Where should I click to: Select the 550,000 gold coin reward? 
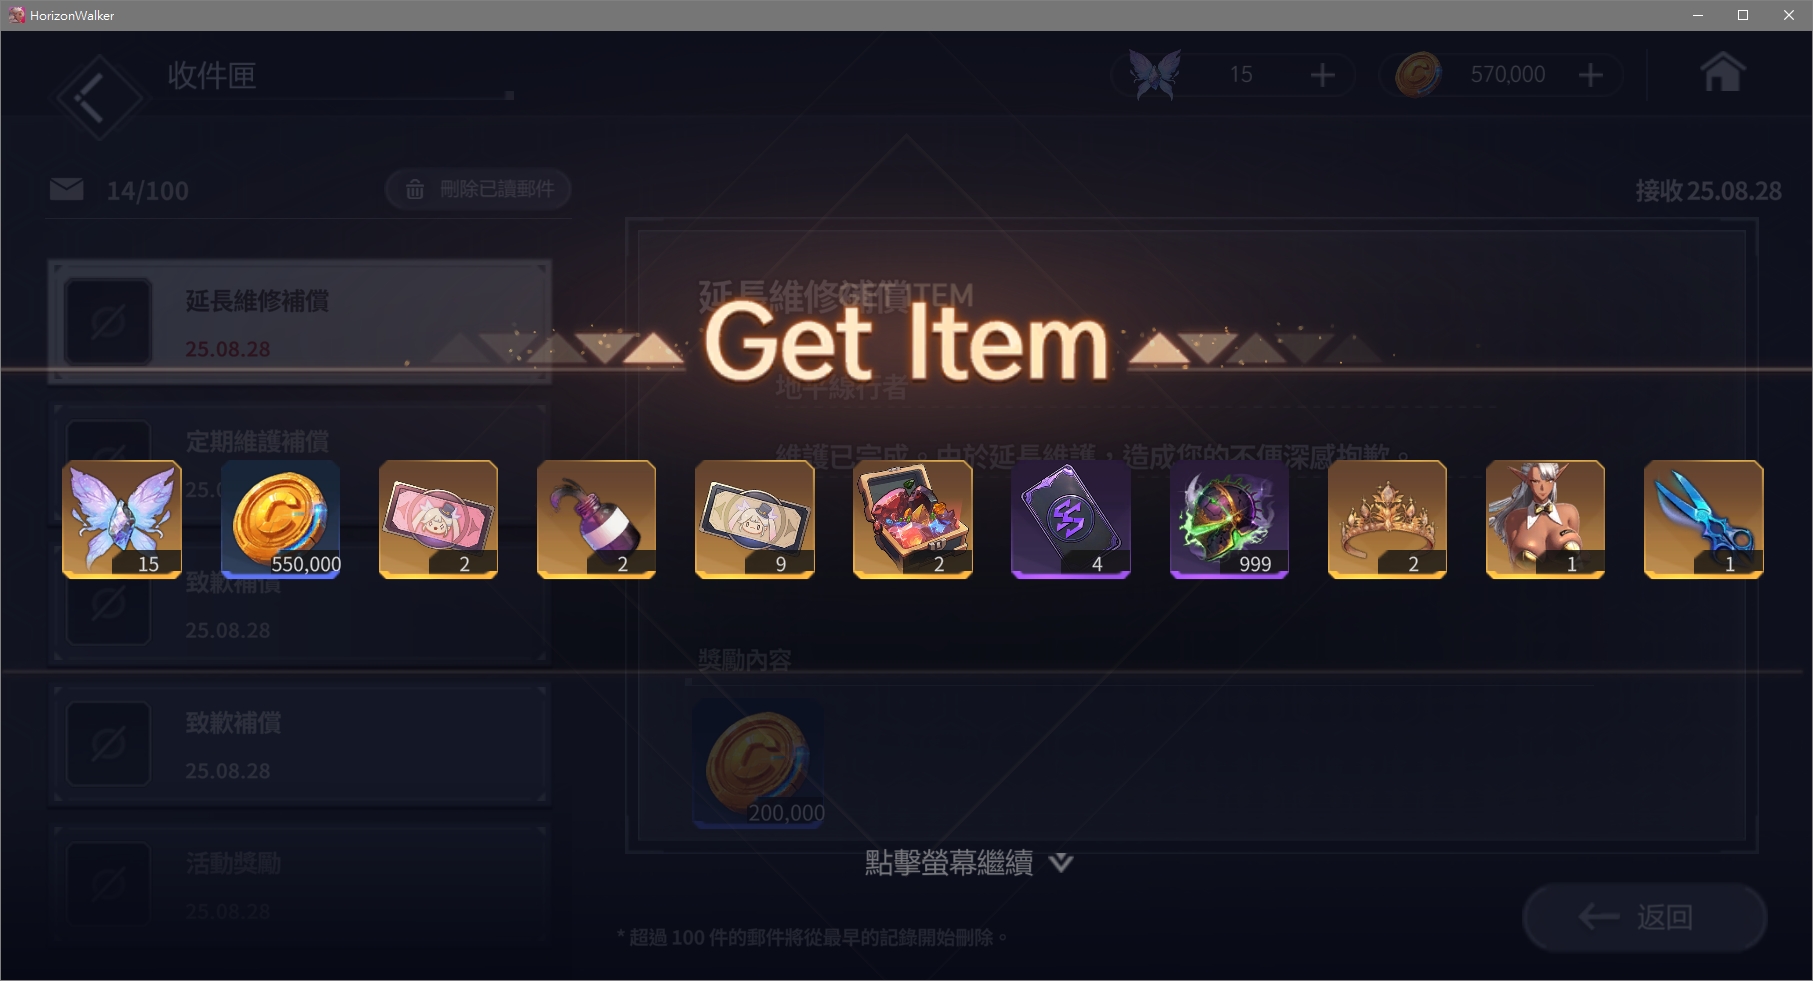point(280,519)
